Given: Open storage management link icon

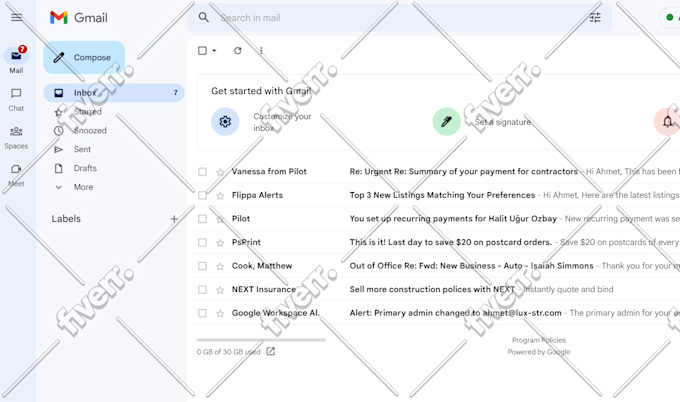Looking at the screenshot, I should (271, 351).
